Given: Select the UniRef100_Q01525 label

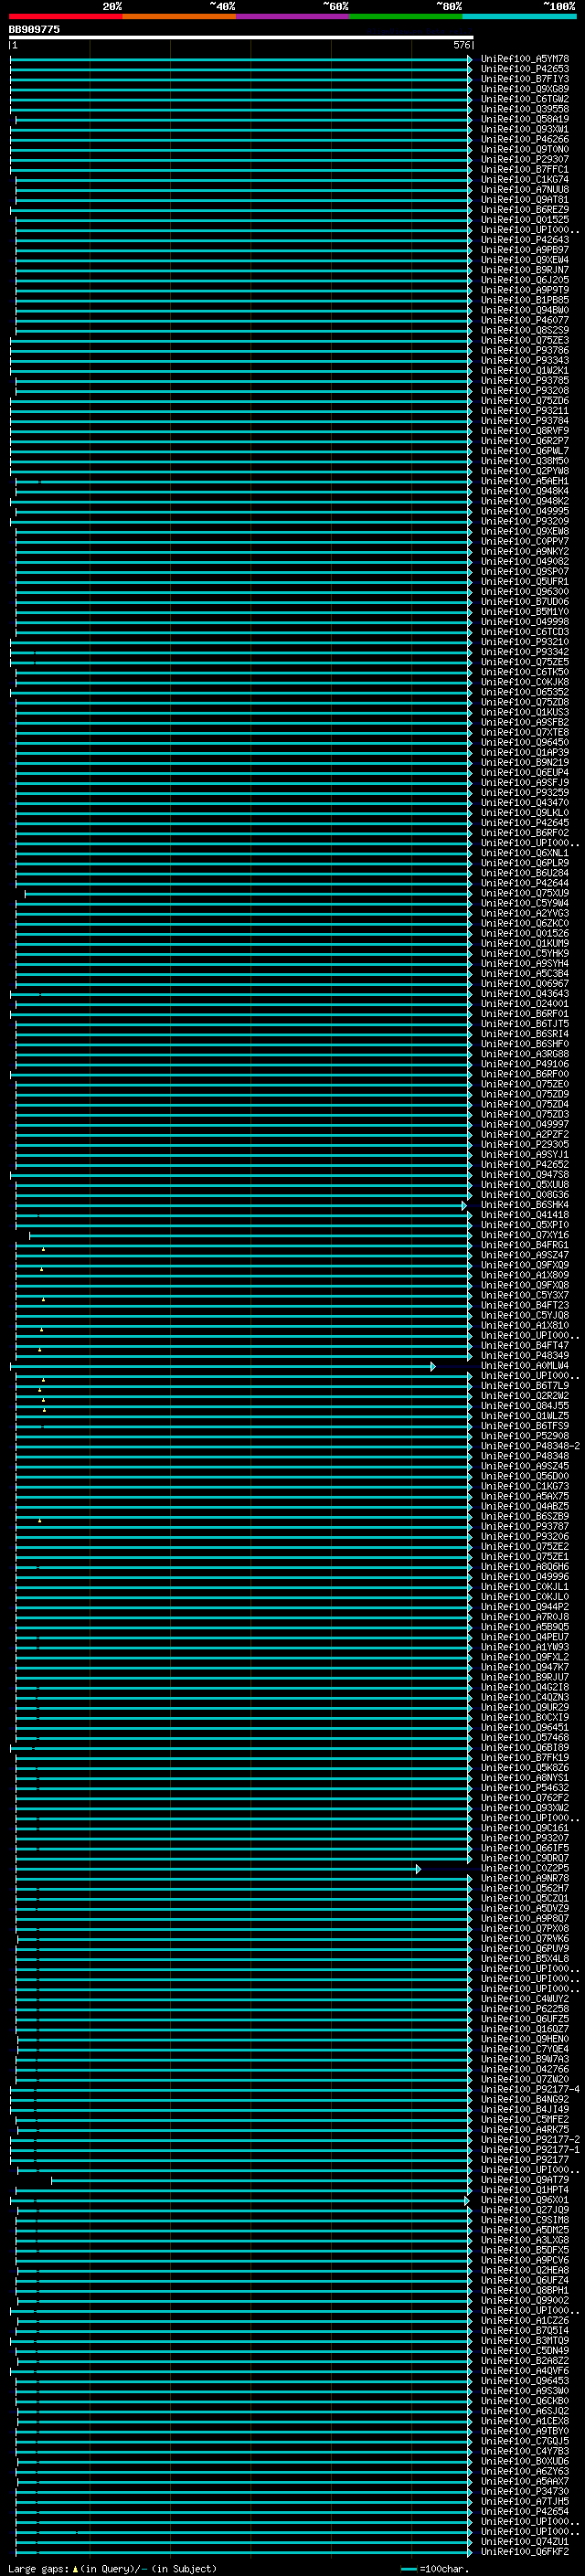Looking at the screenshot, I should (x=525, y=220).
